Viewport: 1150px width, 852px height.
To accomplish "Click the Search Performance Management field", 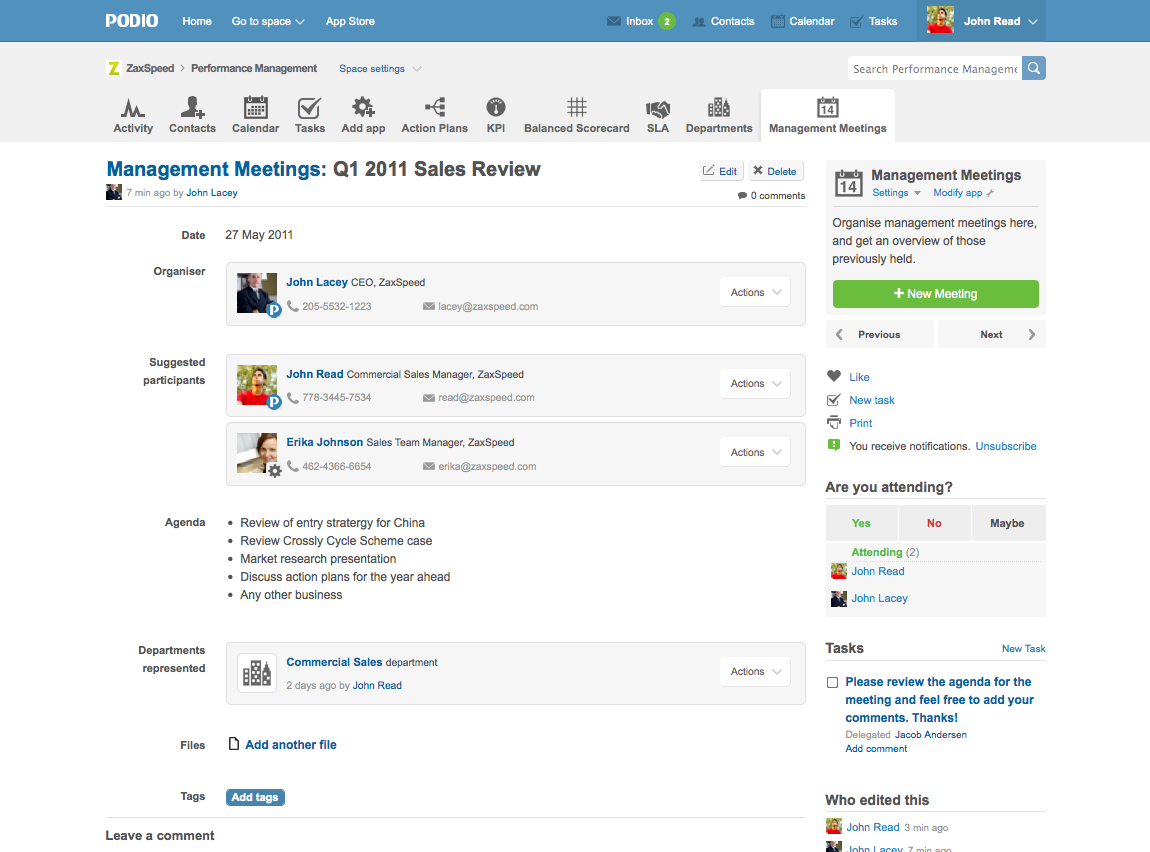I will click(x=934, y=69).
